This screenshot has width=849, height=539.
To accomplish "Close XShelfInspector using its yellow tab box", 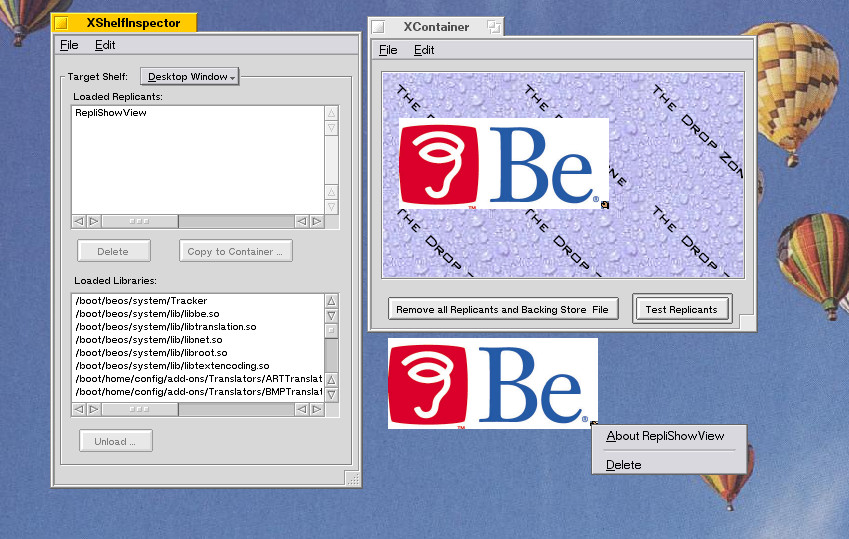I will tap(61, 23).
